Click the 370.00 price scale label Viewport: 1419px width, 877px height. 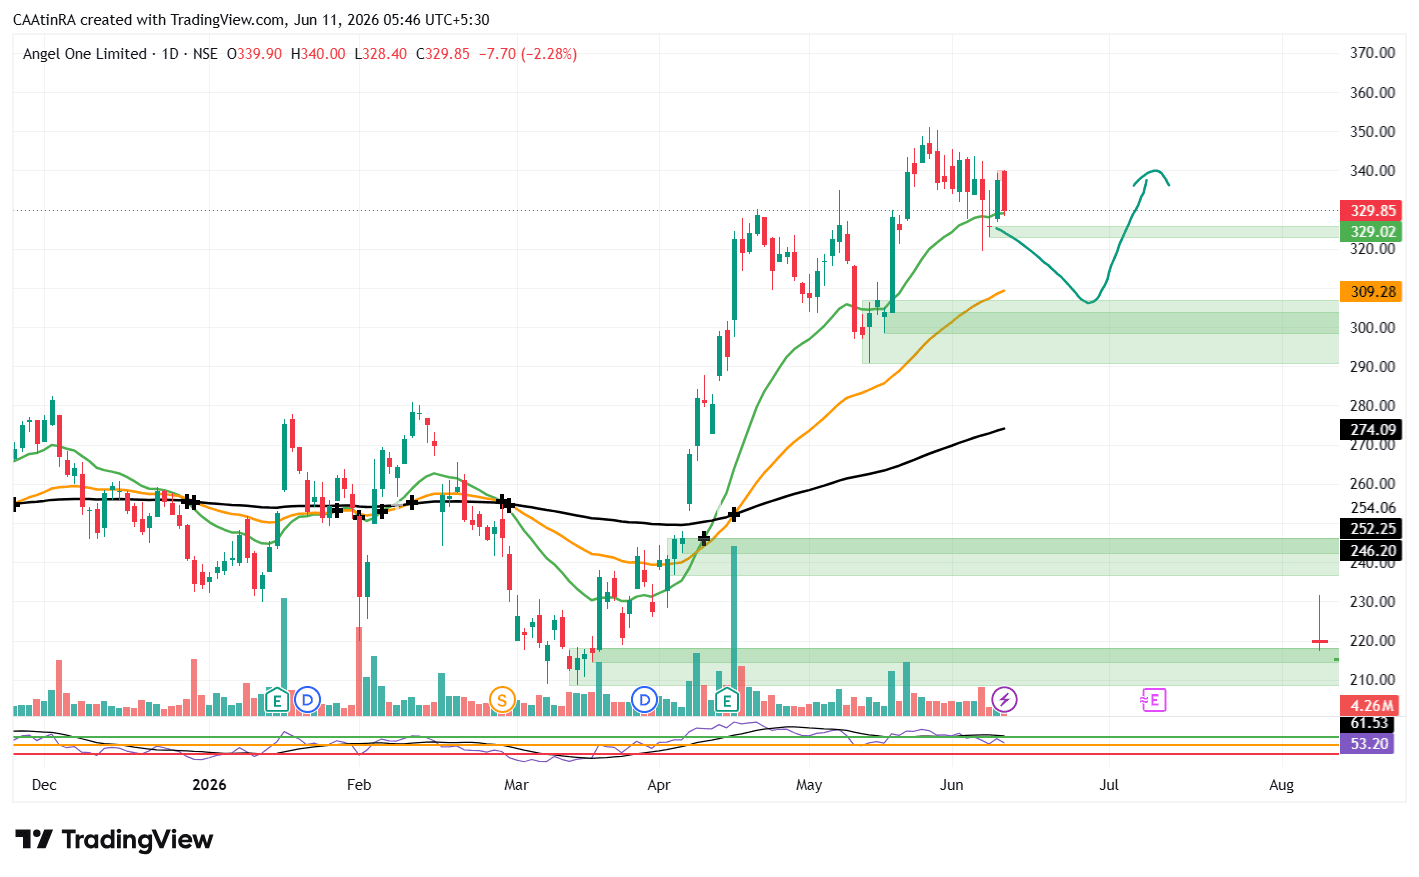click(x=1372, y=53)
